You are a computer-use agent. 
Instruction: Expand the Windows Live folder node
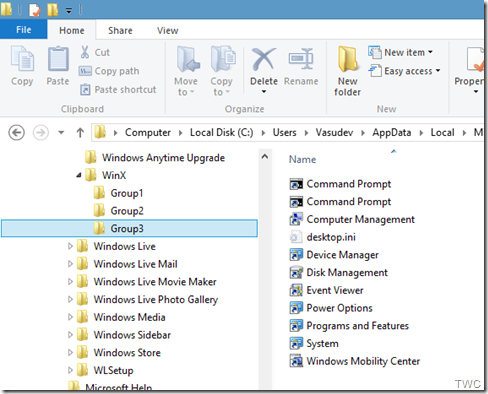tap(70, 246)
